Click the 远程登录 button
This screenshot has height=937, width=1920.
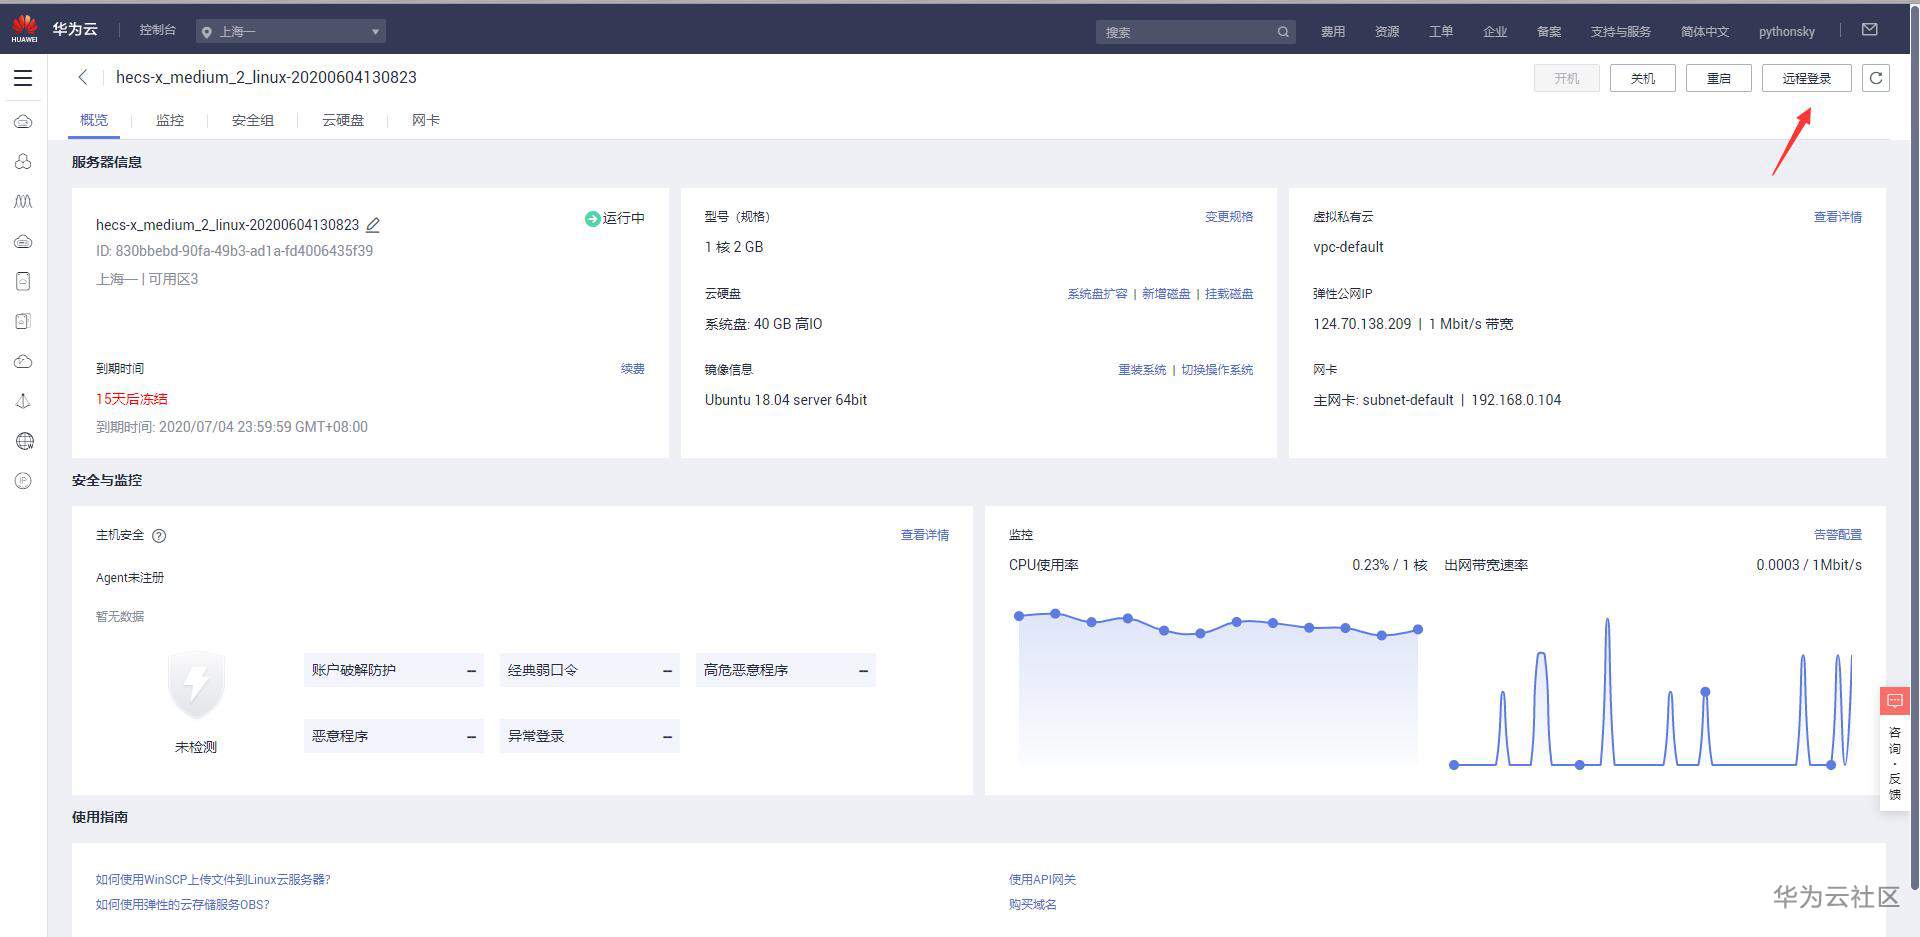click(1807, 78)
